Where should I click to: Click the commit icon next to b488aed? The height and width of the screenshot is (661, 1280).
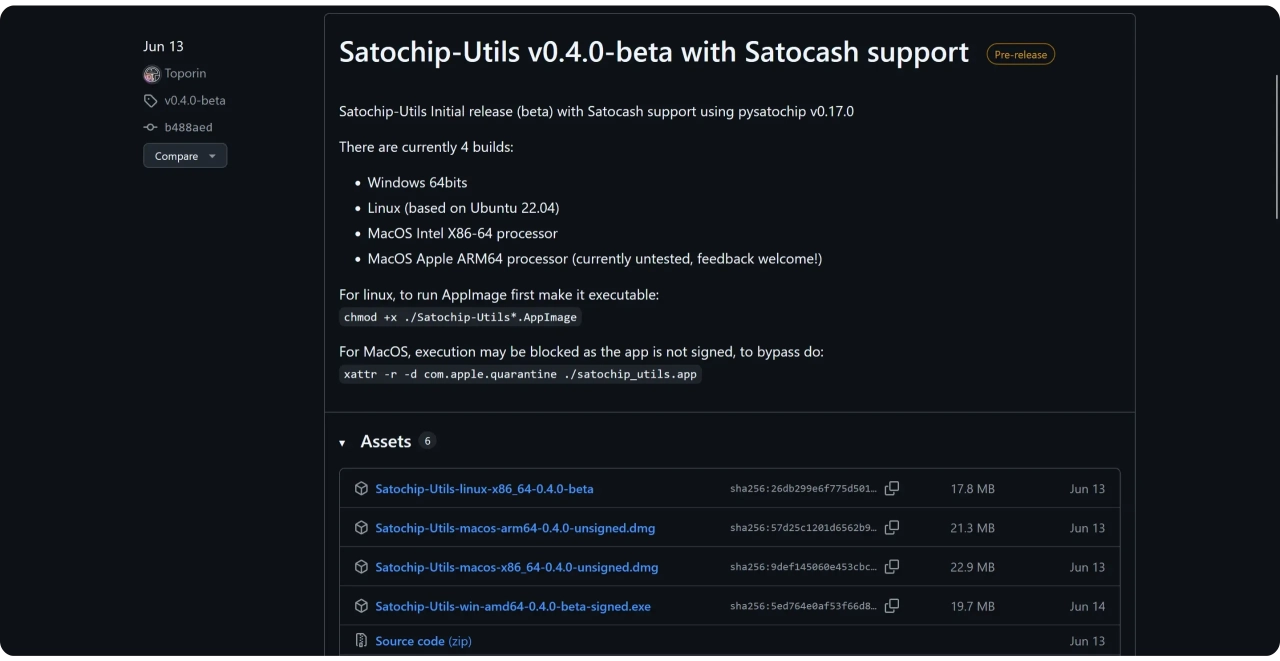coord(151,128)
